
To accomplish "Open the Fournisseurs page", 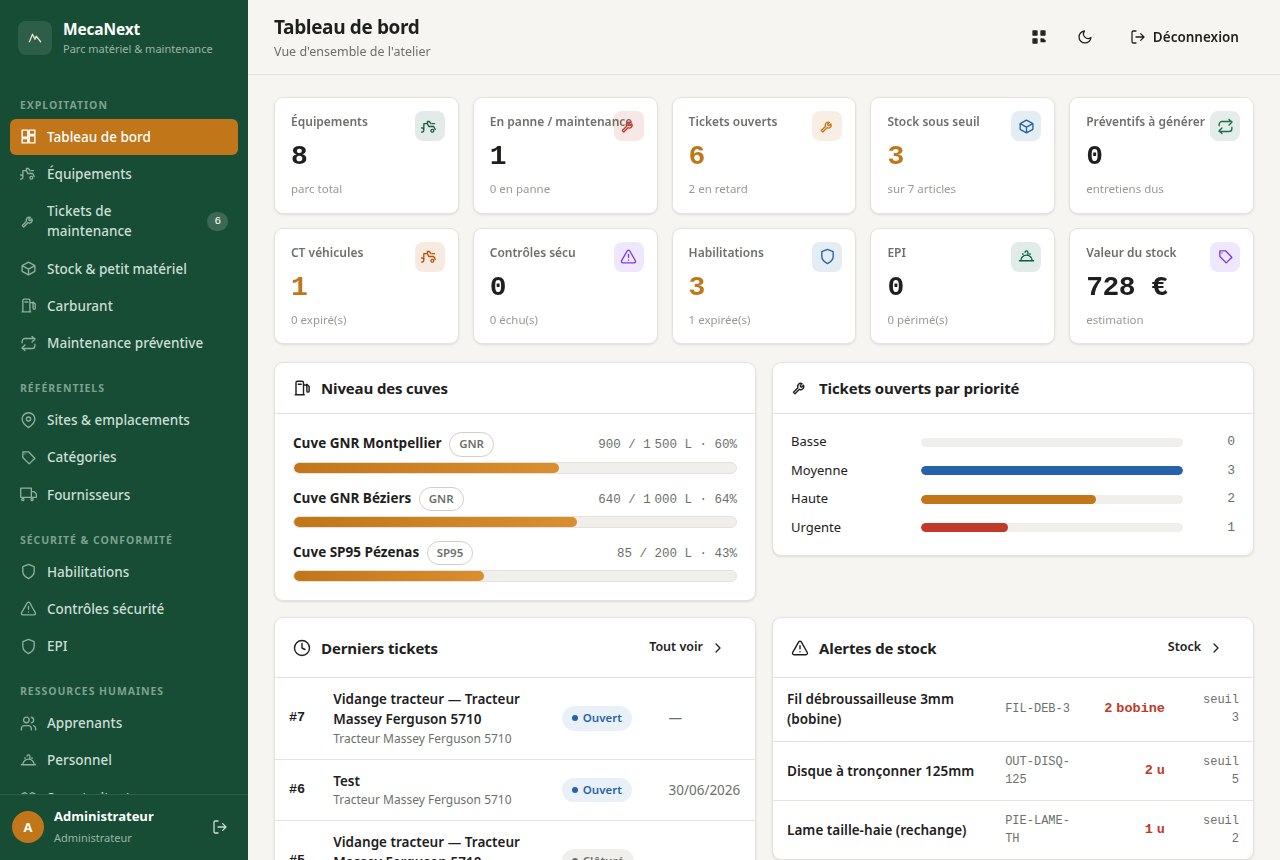I will pos(124,495).
